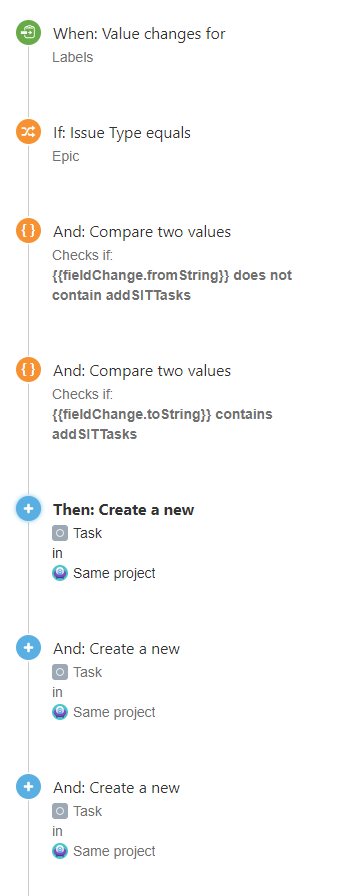Click Same project text in the second Create action
The width and height of the screenshot is (362, 896).
tap(114, 713)
